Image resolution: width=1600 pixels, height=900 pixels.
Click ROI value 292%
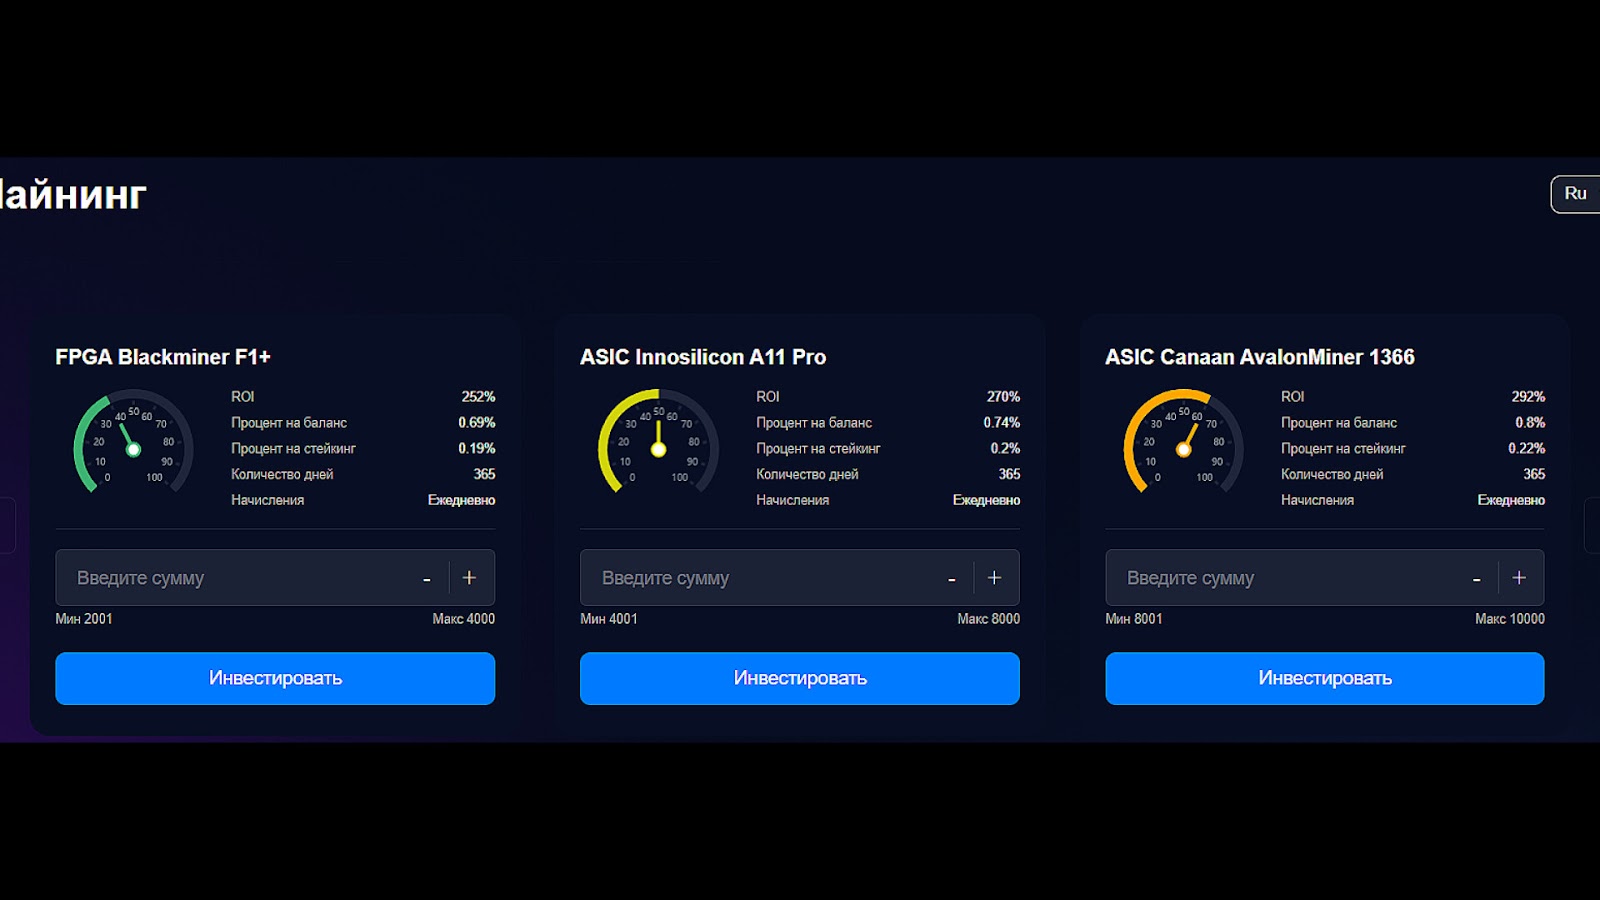(x=1528, y=397)
